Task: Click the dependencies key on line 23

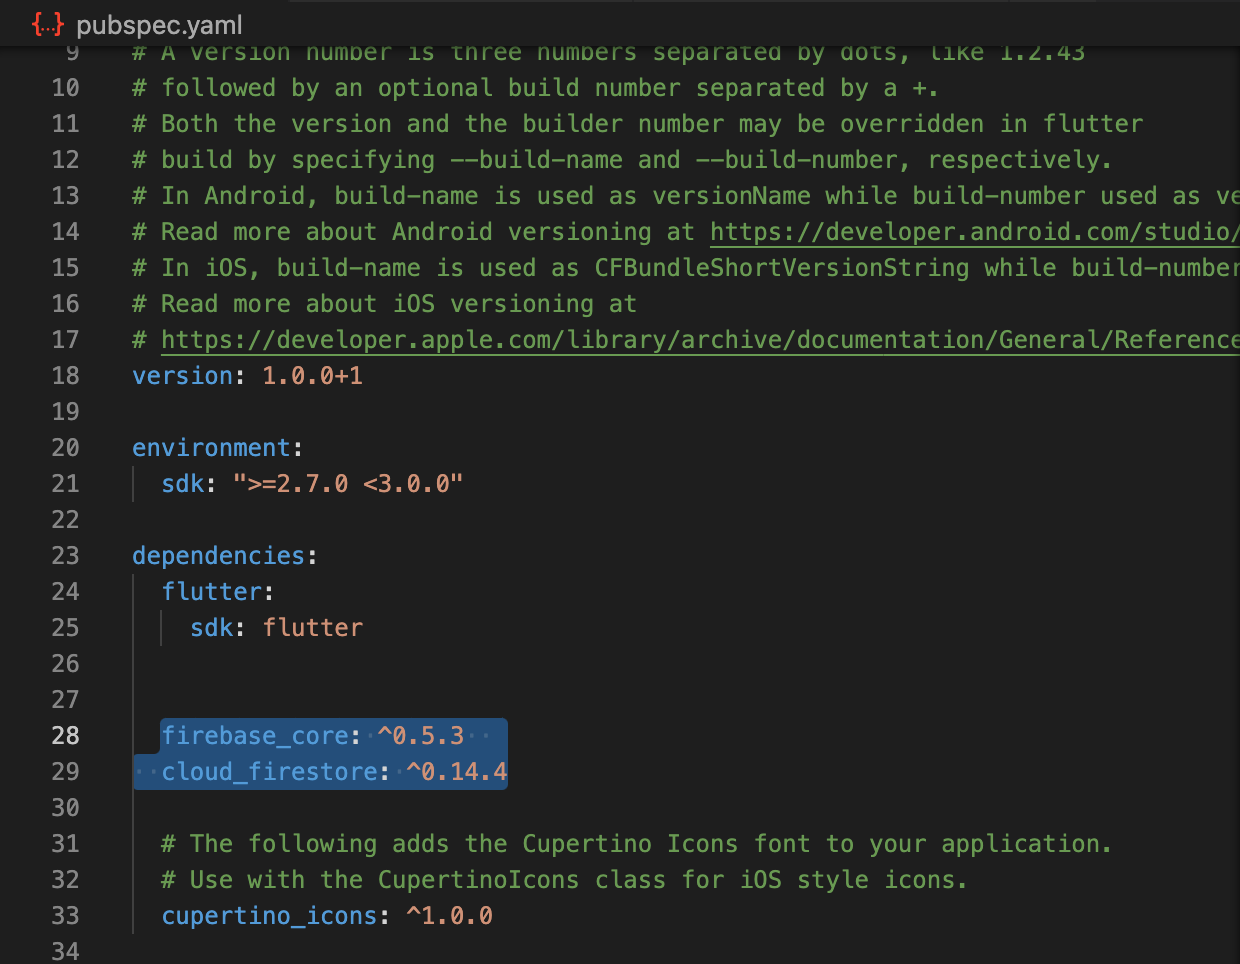Action: click(218, 556)
